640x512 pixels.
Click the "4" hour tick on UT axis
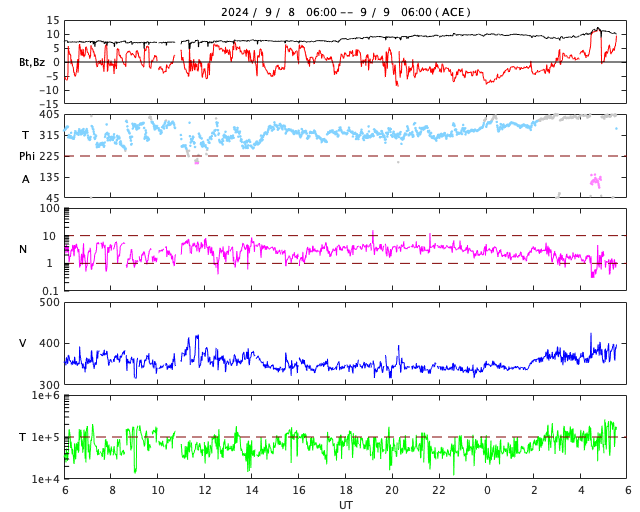[x=581, y=490]
